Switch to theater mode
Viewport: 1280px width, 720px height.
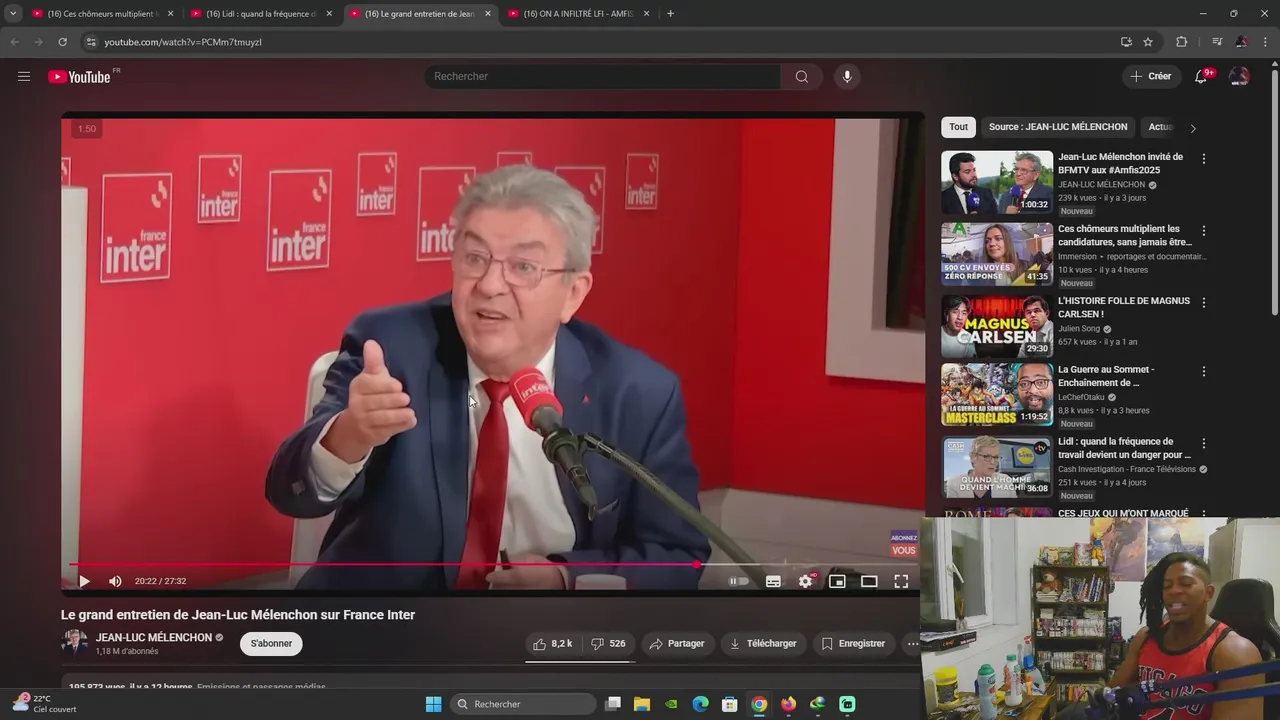point(869,581)
